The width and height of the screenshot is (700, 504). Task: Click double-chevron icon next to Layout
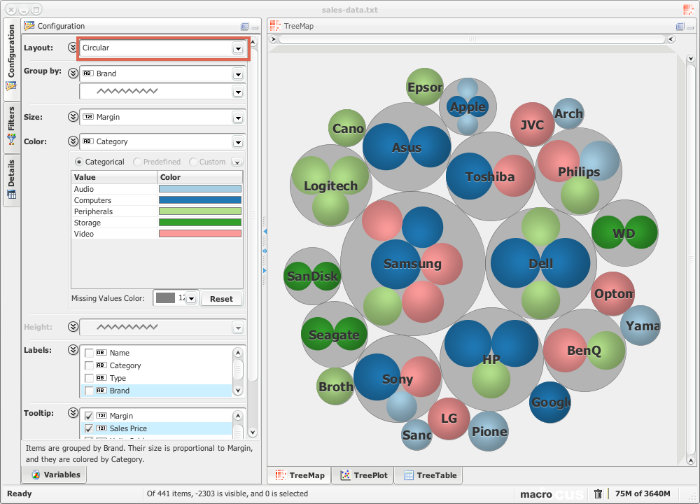coord(72,47)
